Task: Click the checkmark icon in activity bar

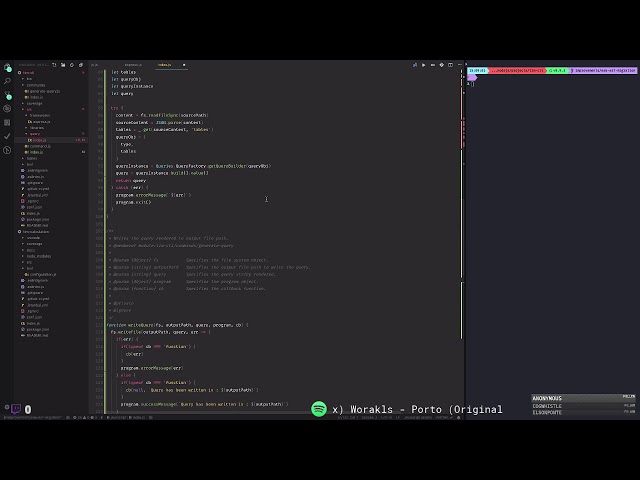Action: tap(7, 136)
